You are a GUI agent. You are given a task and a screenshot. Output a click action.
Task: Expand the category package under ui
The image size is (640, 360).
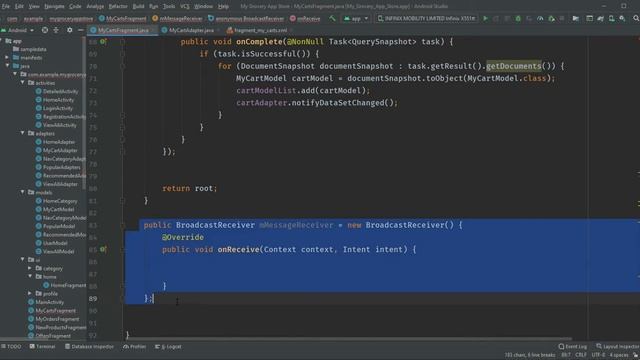point(30,268)
